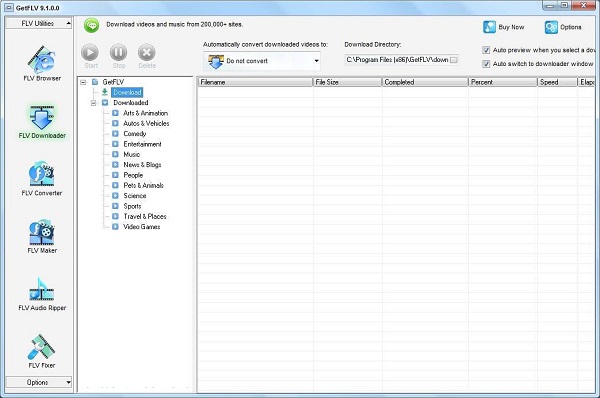Image resolution: width=600 pixels, height=398 pixels.
Task: Expand the FLV Utilities panel header
Action: (x=39, y=23)
